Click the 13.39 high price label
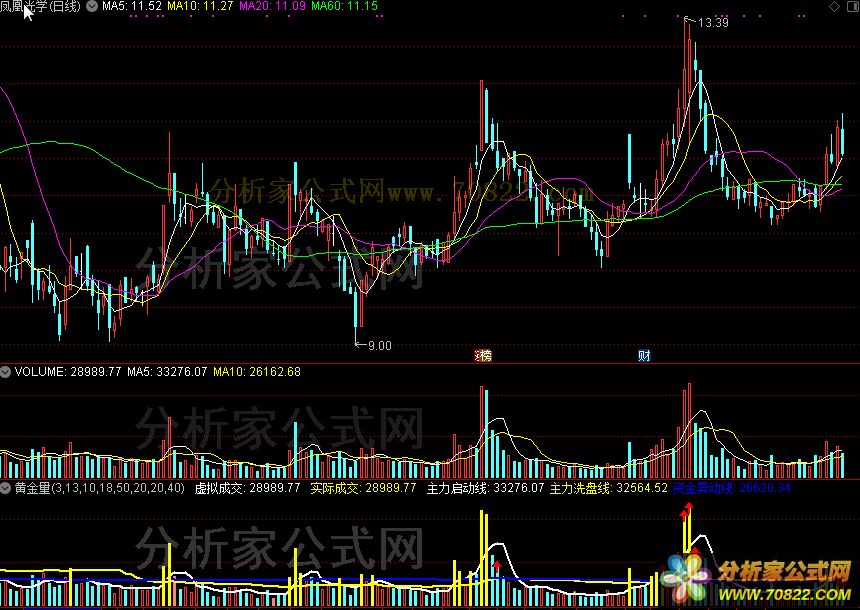860x610 pixels. coord(713,22)
